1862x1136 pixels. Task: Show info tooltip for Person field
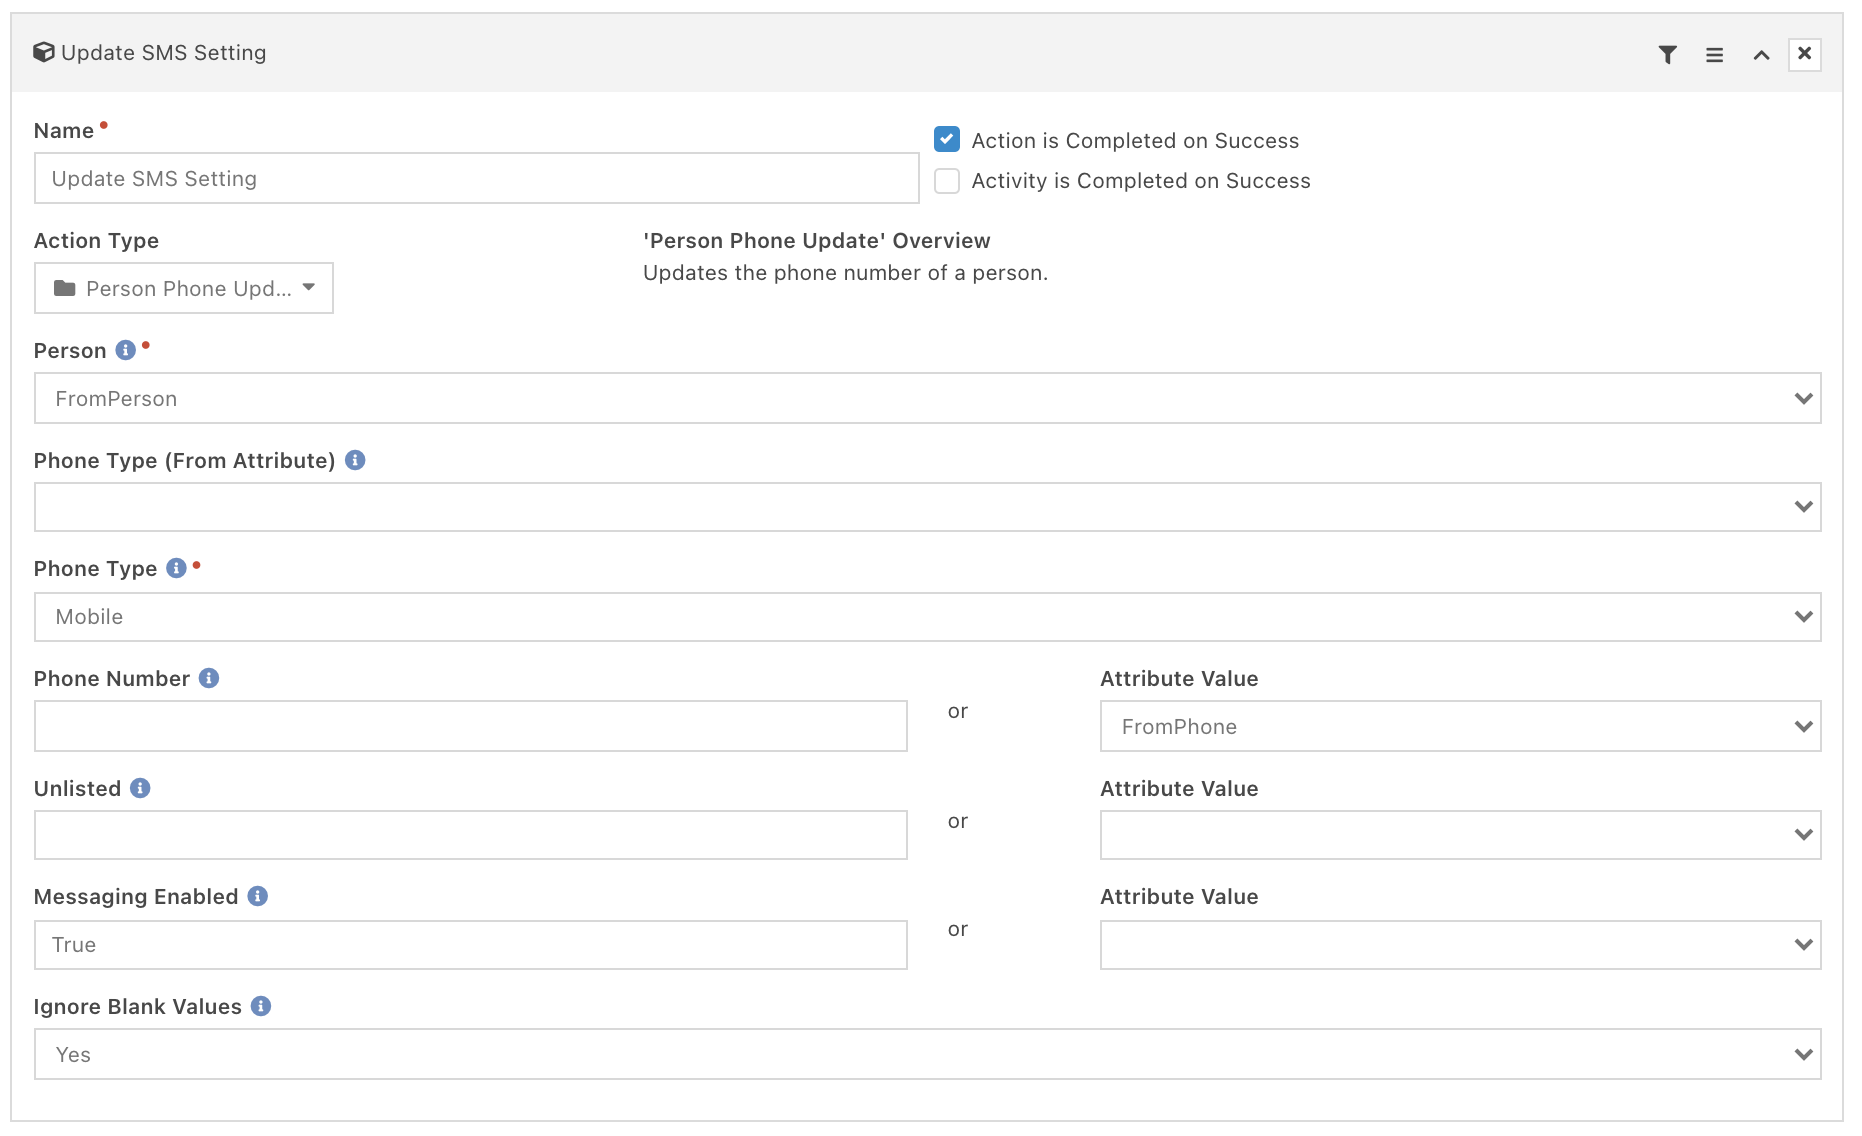click(x=125, y=350)
